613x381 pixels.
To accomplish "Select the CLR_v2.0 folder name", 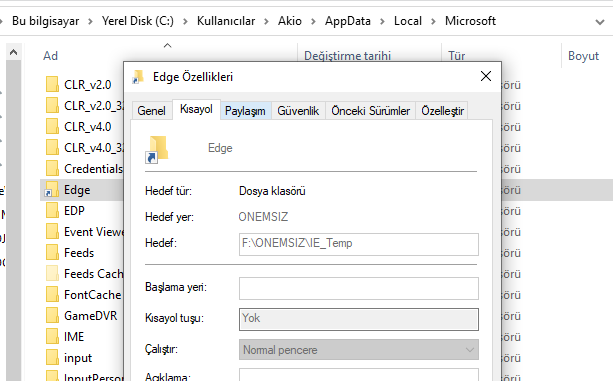I will click(88, 85).
